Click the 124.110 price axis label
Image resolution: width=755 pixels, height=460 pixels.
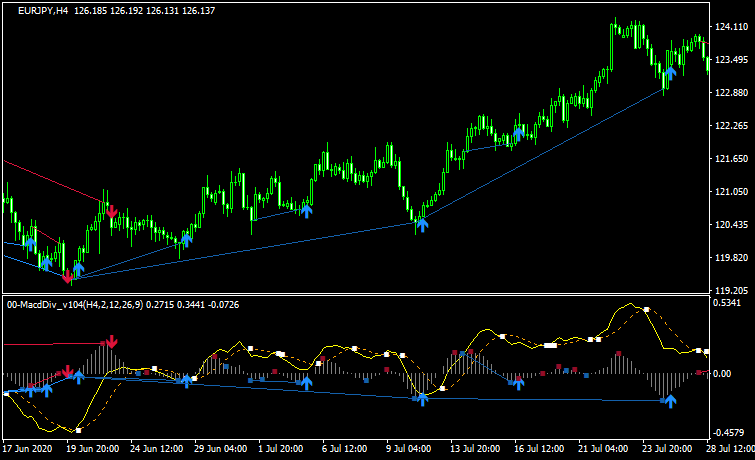(x=732, y=28)
